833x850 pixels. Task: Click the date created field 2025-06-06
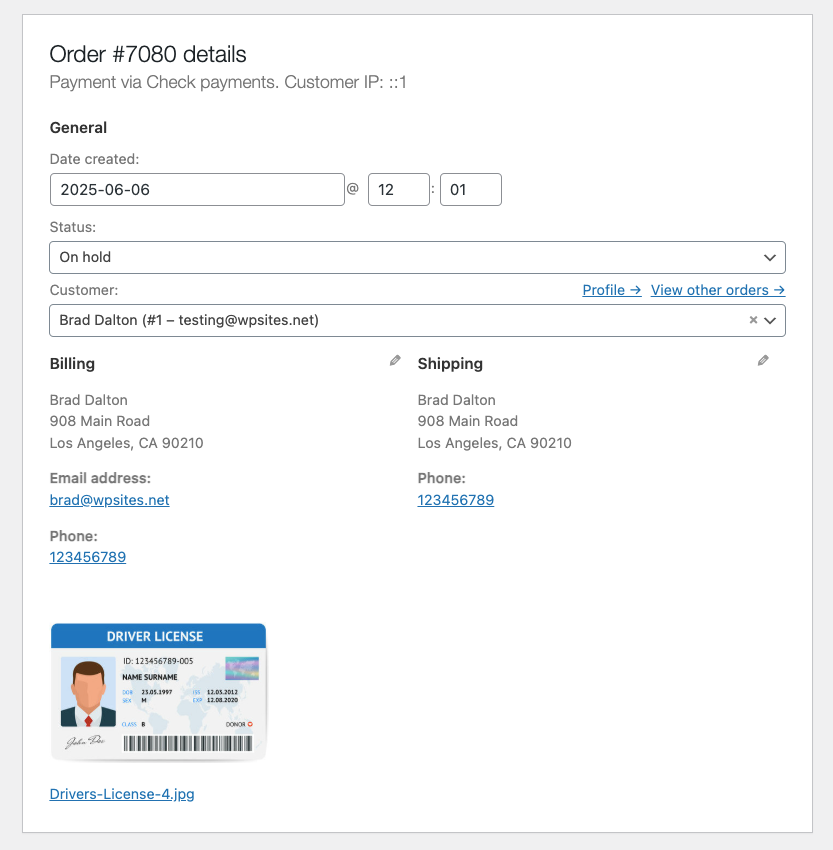point(197,190)
